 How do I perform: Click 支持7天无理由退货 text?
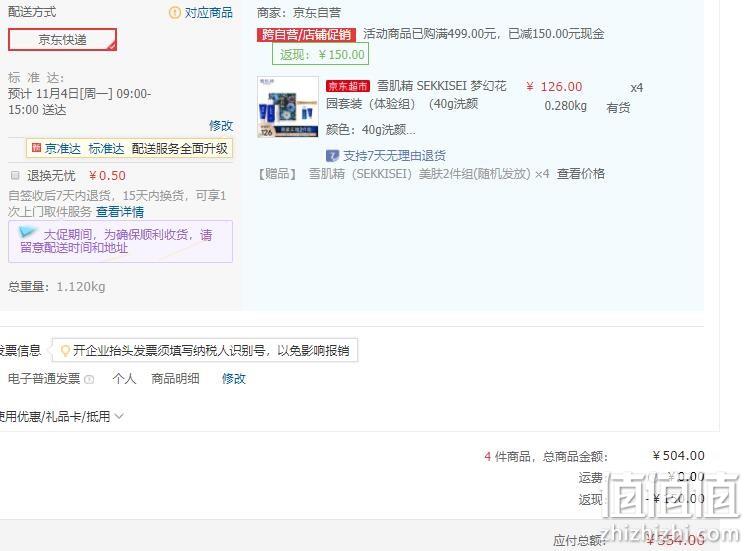click(394, 155)
